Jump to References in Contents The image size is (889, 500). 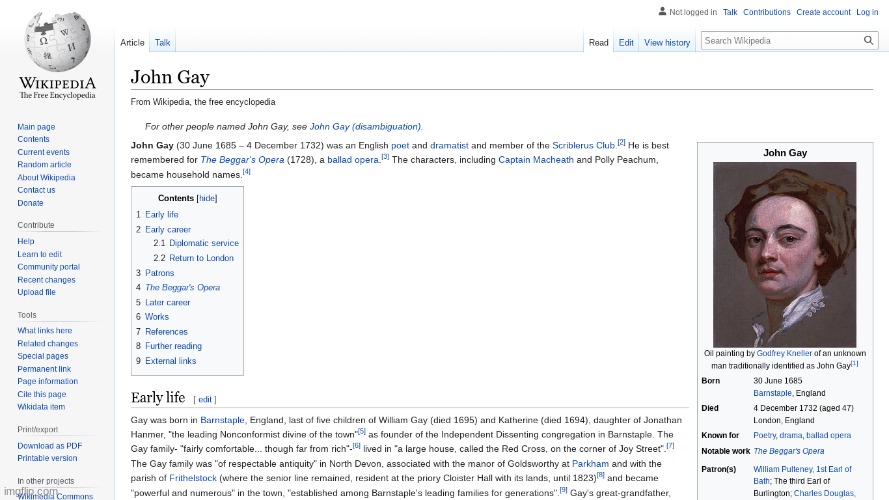click(x=166, y=332)
